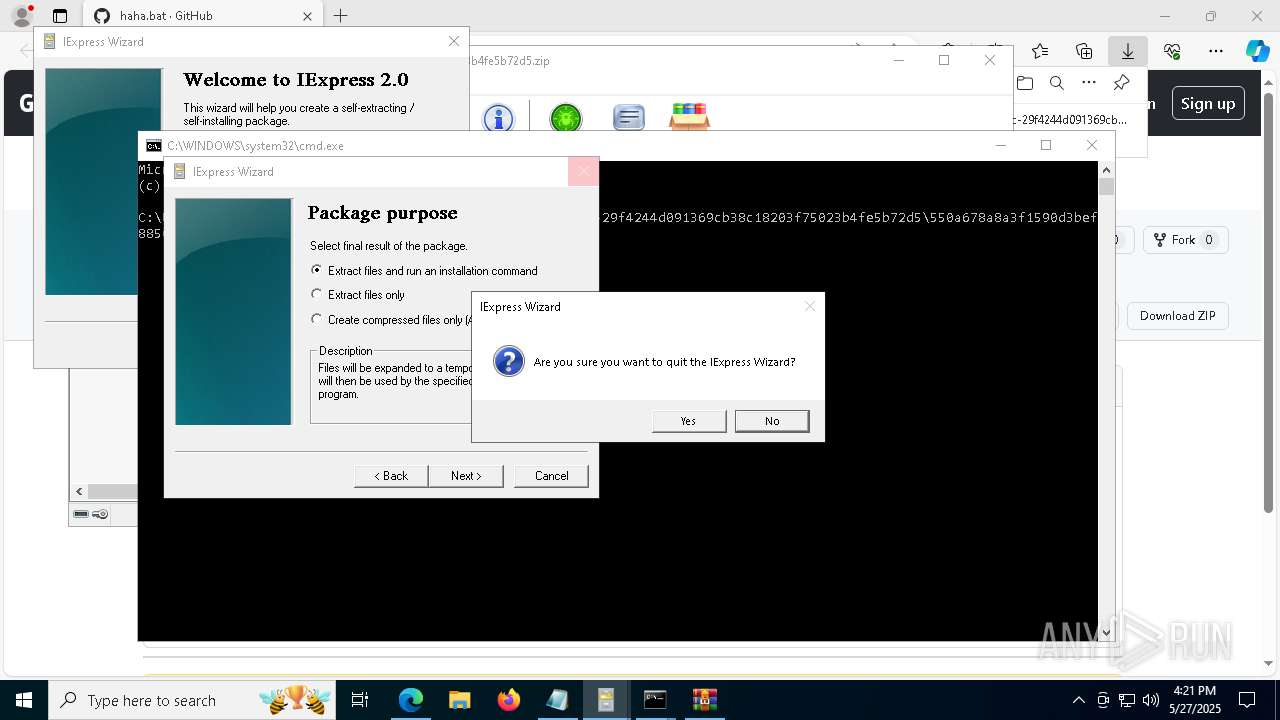Click WinRAR SFX archive box icon
The image size is (1280, 720).
click(x=689, y=116)
